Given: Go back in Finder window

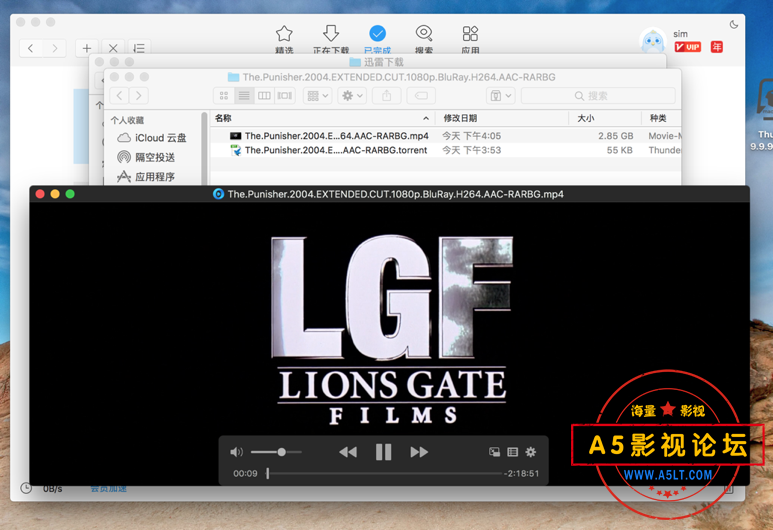Looking at the screenshot, I should [x=119, y=96].
